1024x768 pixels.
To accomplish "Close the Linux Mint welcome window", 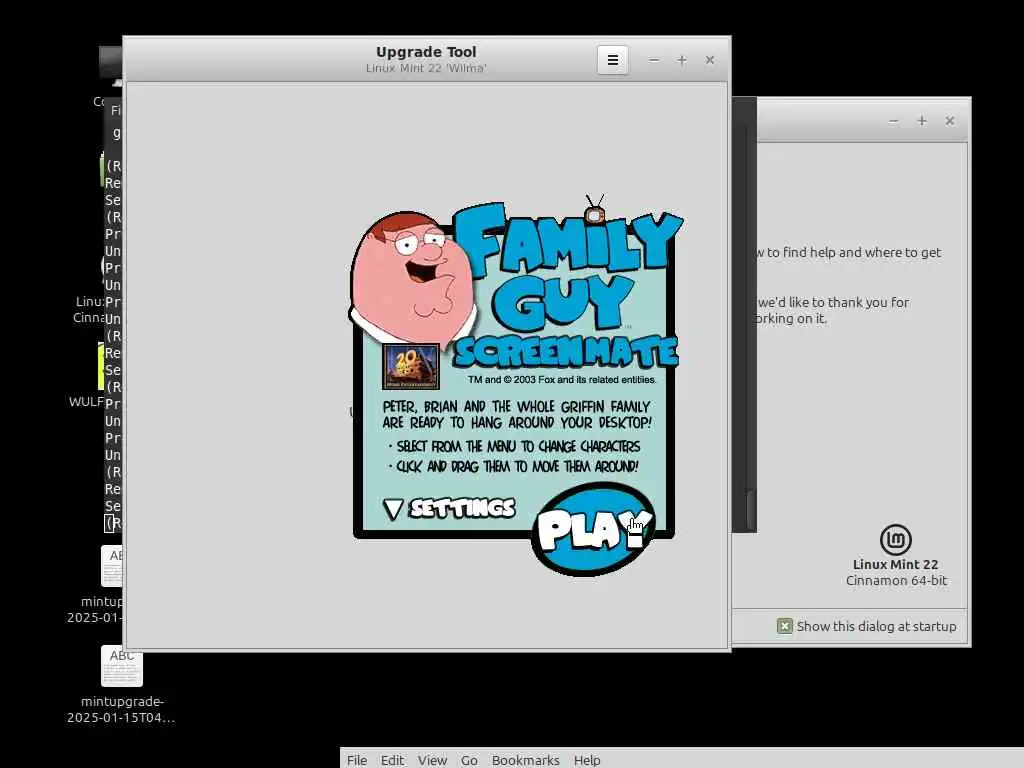I will tap(950, 121).
